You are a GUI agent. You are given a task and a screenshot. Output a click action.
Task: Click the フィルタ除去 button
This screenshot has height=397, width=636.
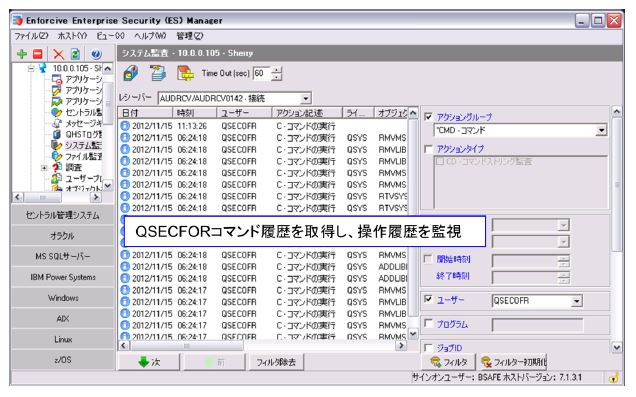click(276, 362)
